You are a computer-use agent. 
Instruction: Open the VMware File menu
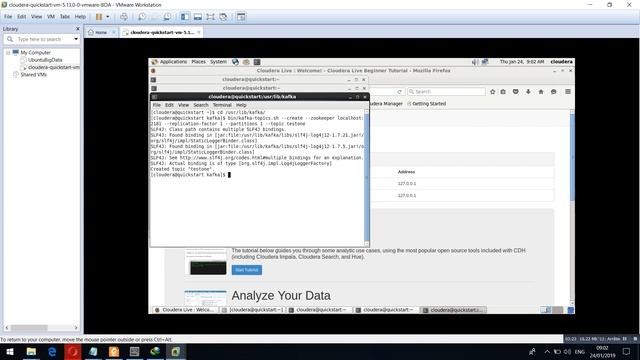8,17
